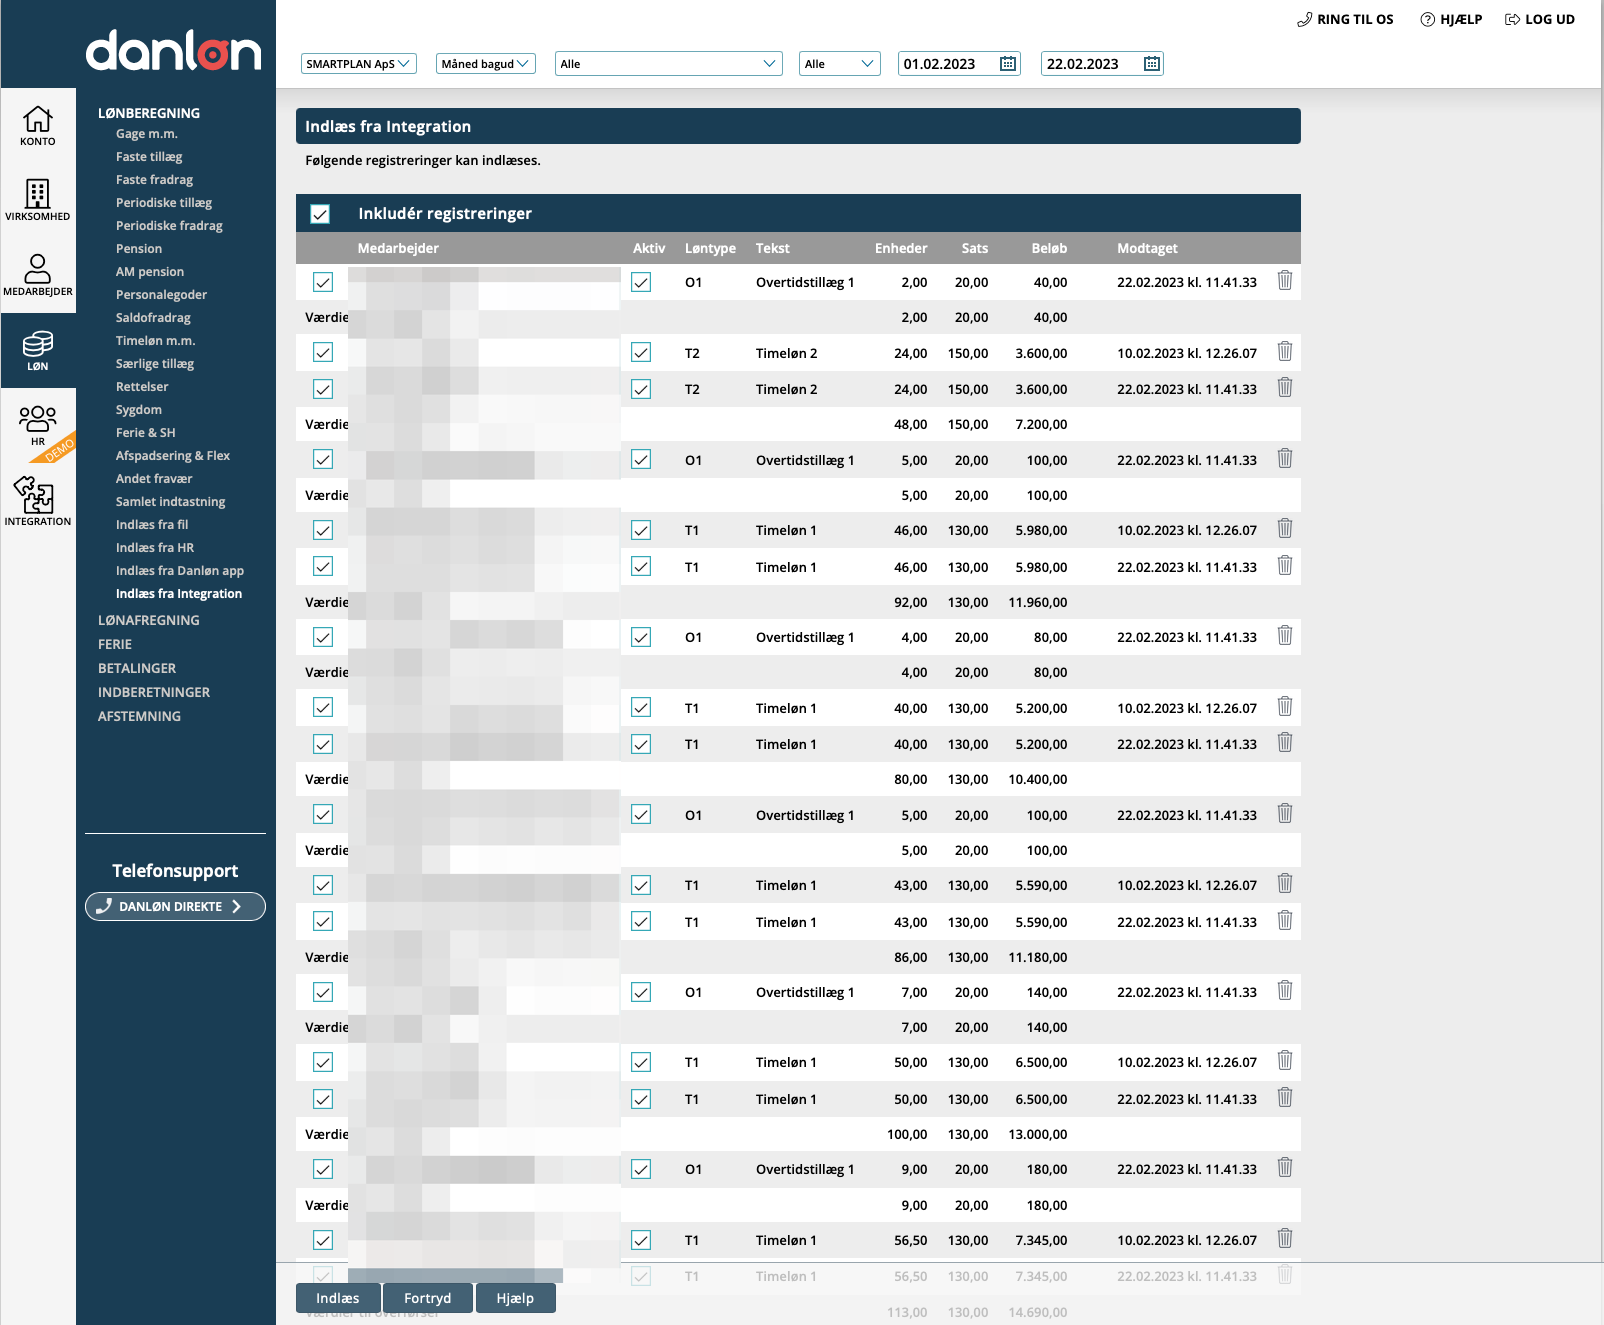Image resolution: width=1604 pixels, height=1325 pixels.
Task: Click the Indlæs button
Action: coord(338,1298)
